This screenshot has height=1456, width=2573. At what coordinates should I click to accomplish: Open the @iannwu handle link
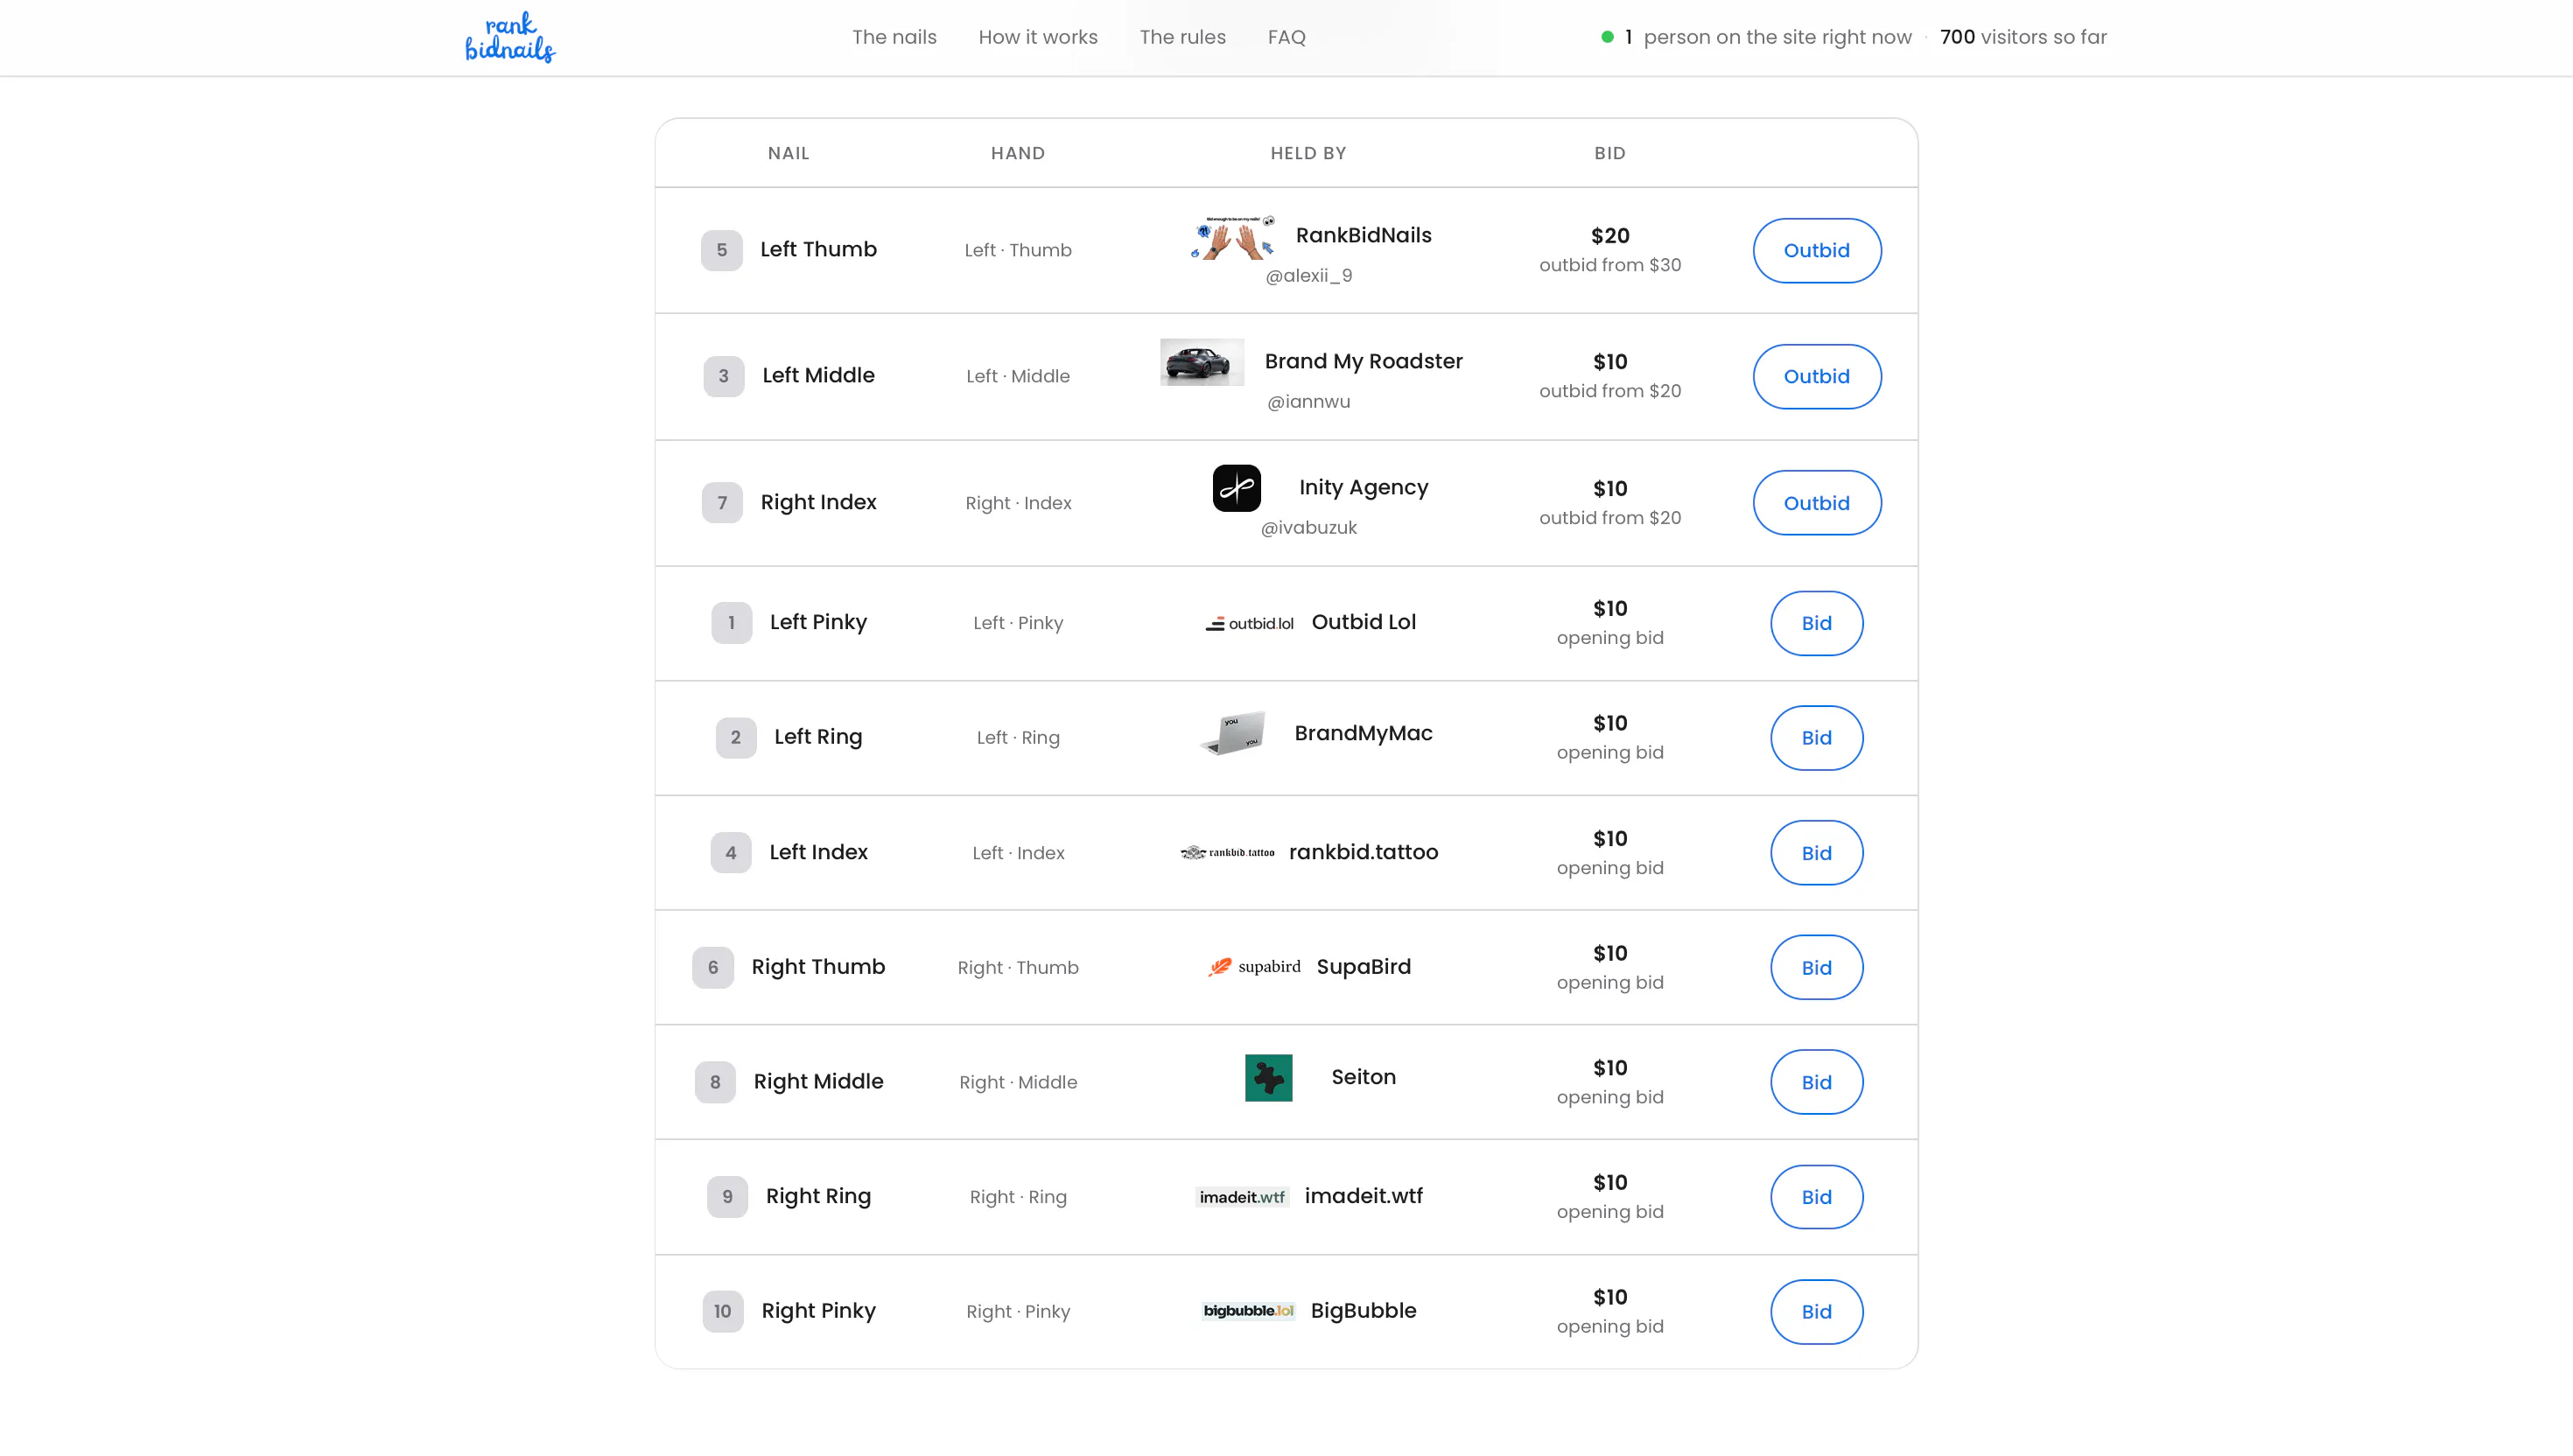click(x=1308, y=402)
